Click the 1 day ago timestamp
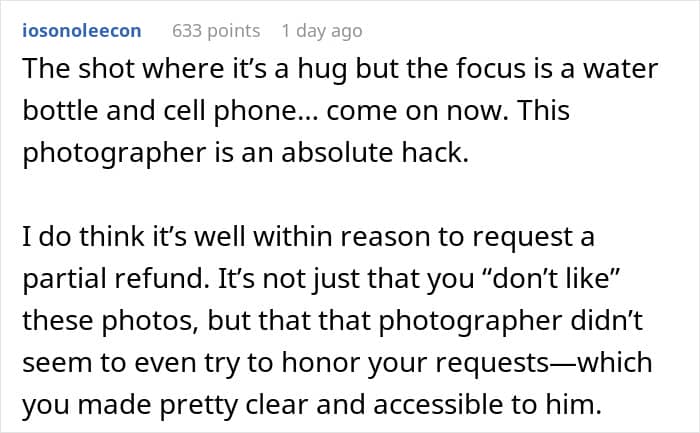Image resolution: width=700 pixels, height=433 pixels. pos(322,31)
